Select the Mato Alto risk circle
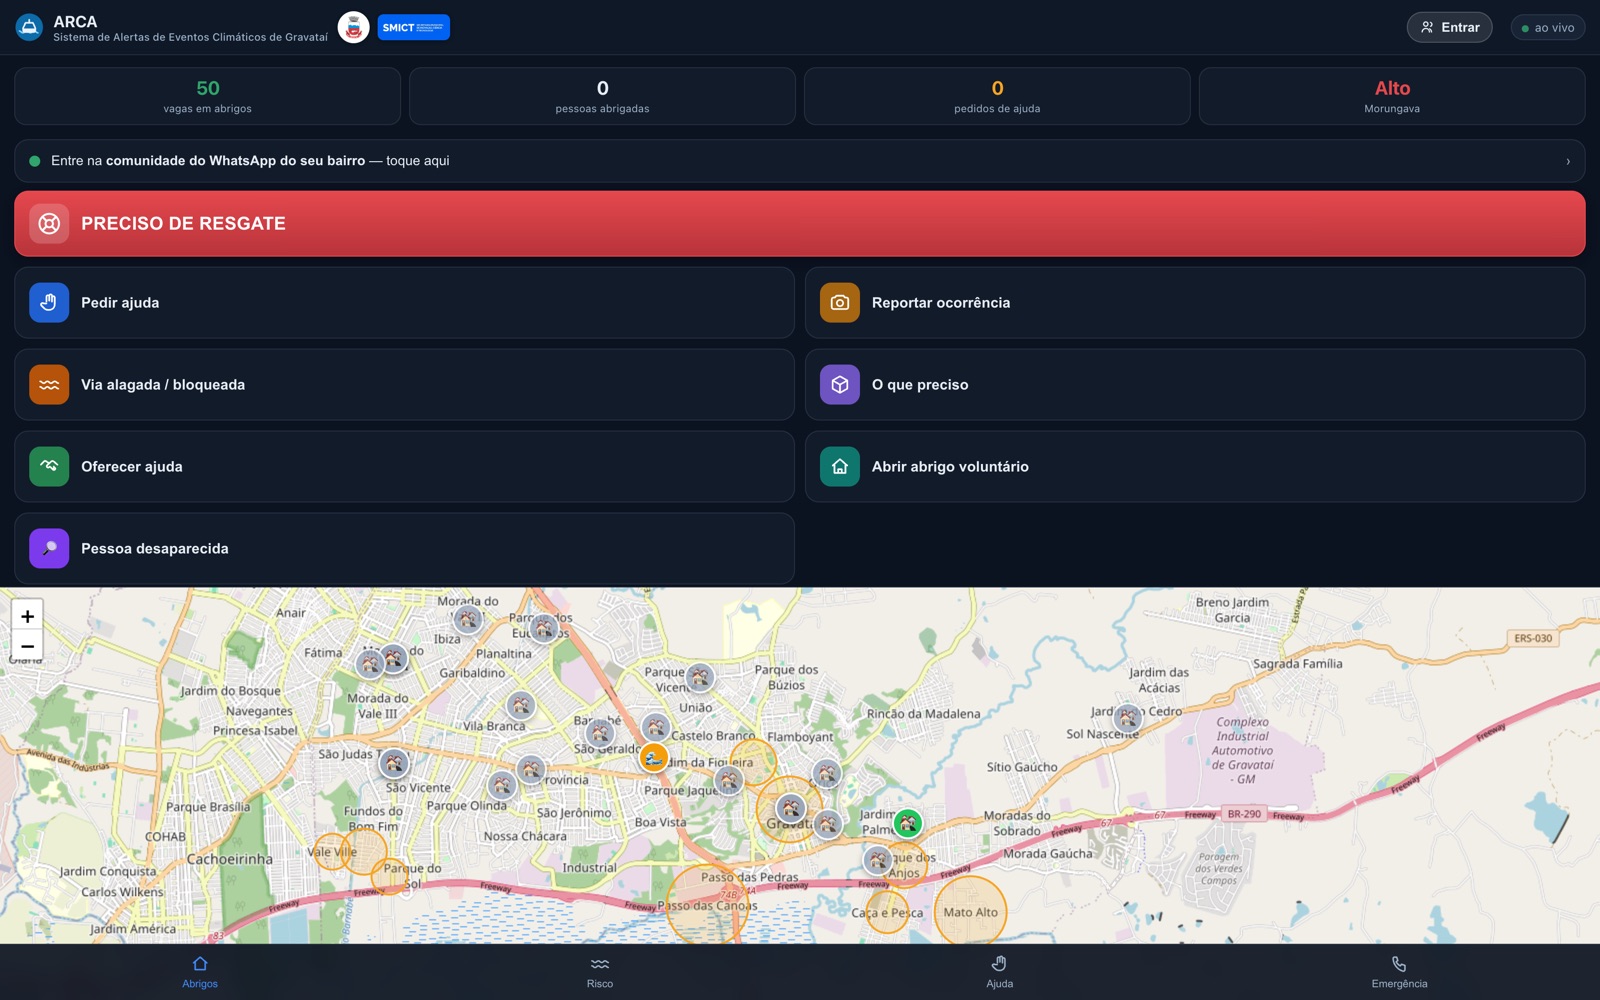The height and width of the screenshot is (1000, 1600). [x=970, y=911]
